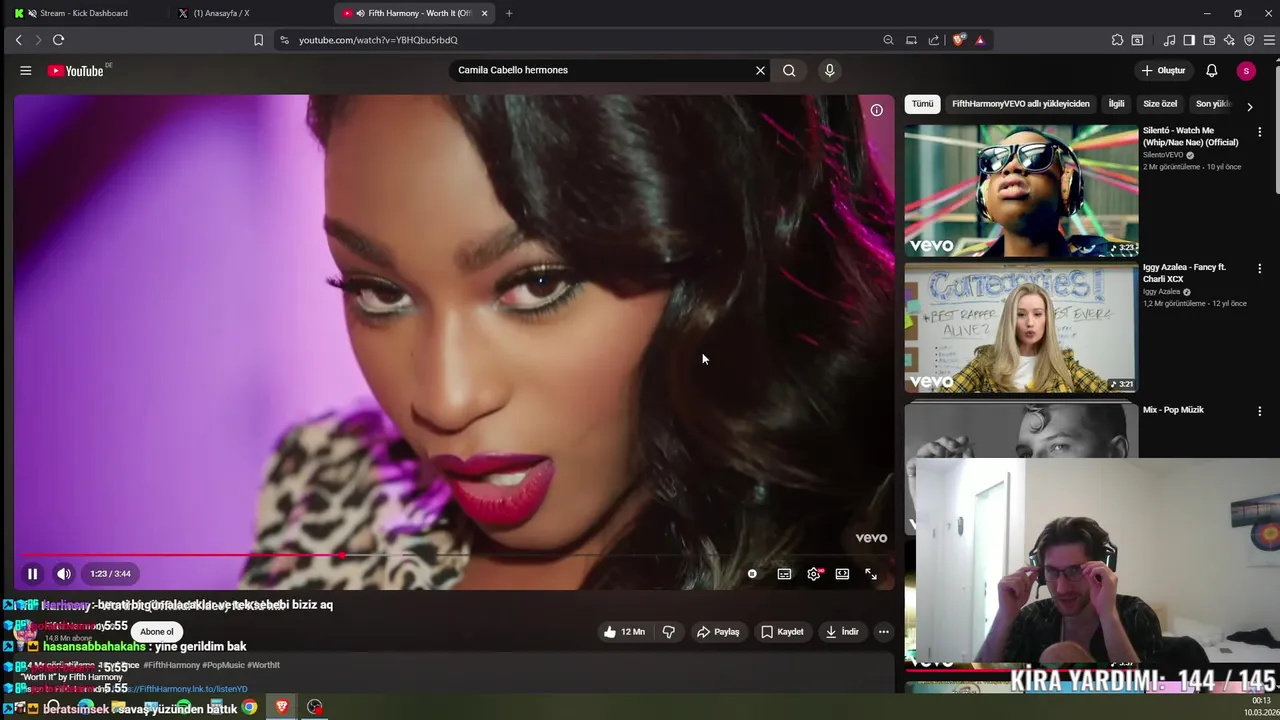The height and width of the screenshot is (720, 1280).
Task: Open Brave Leo AI sparkle icon
Action: coord(1229,40)
